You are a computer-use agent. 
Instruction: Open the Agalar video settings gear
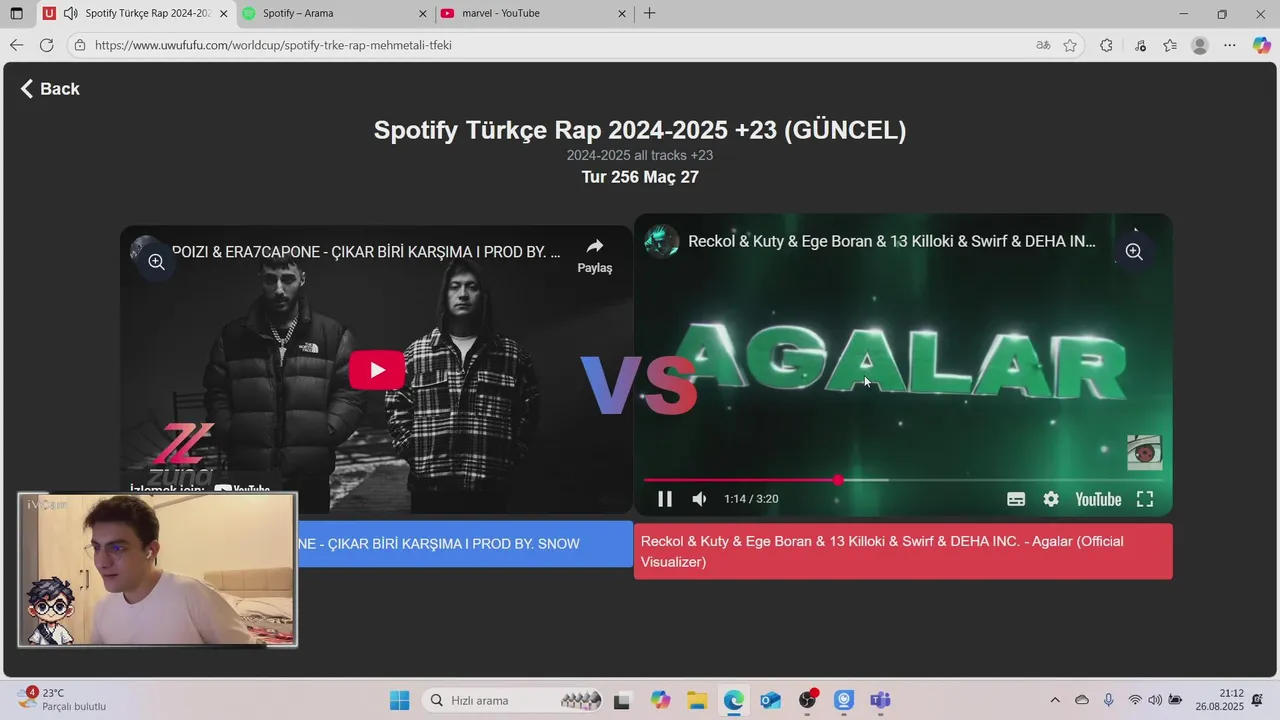pos(1051,499)
